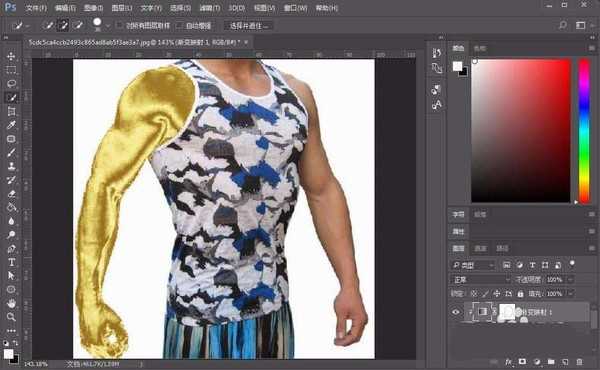Open the brush picker dropdown arrow
This screenshot has height=370, width=600.
(x=108, y=26)
